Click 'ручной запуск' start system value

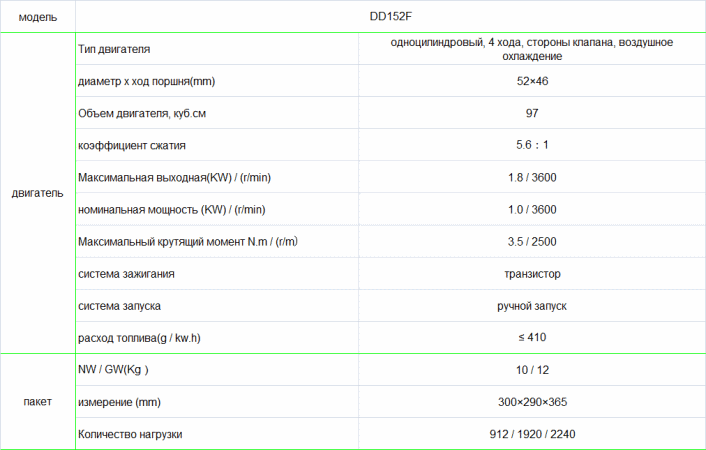click(x=532, y=305)
